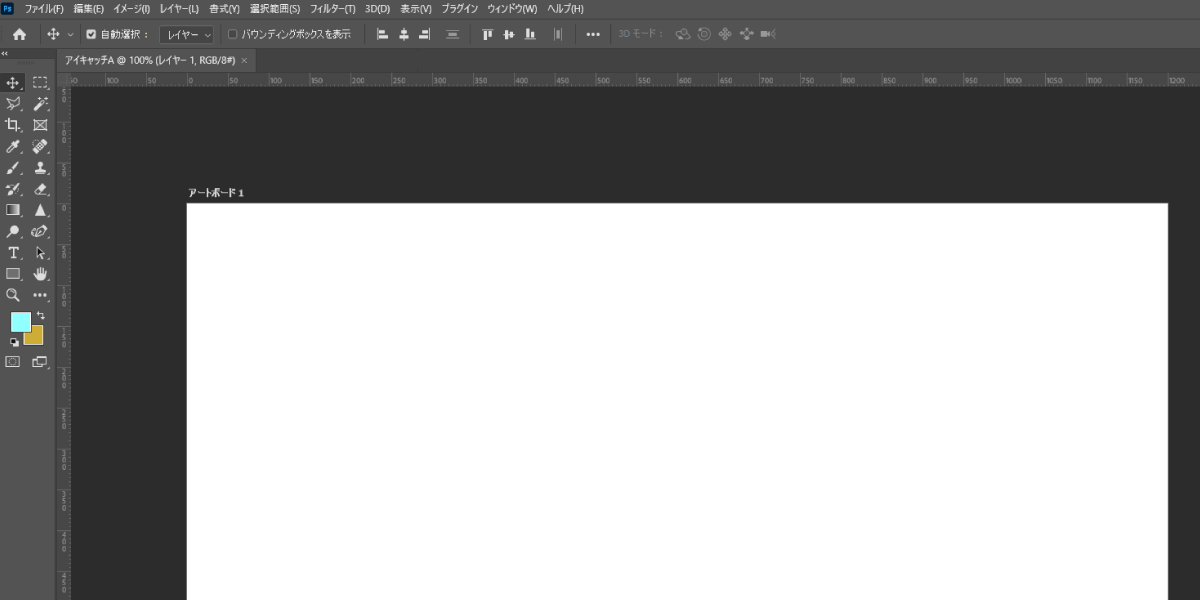Select the Rectangular Marquee tool
The width and height of the screenshot is (1200, 600).
(x=40, y=82)
